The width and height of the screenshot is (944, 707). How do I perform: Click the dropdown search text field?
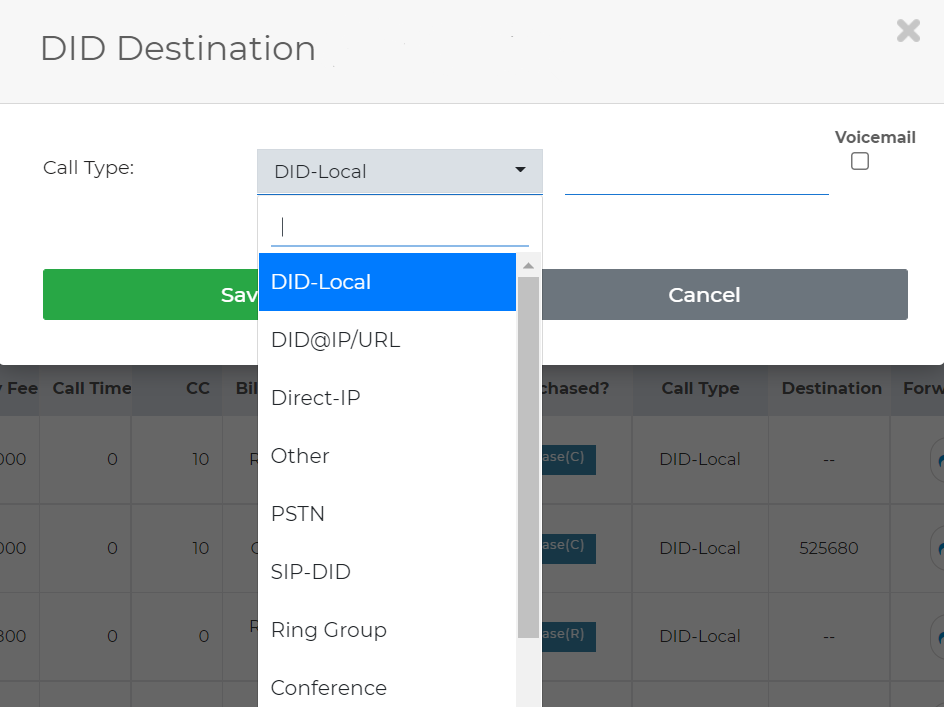coord(399,227)
